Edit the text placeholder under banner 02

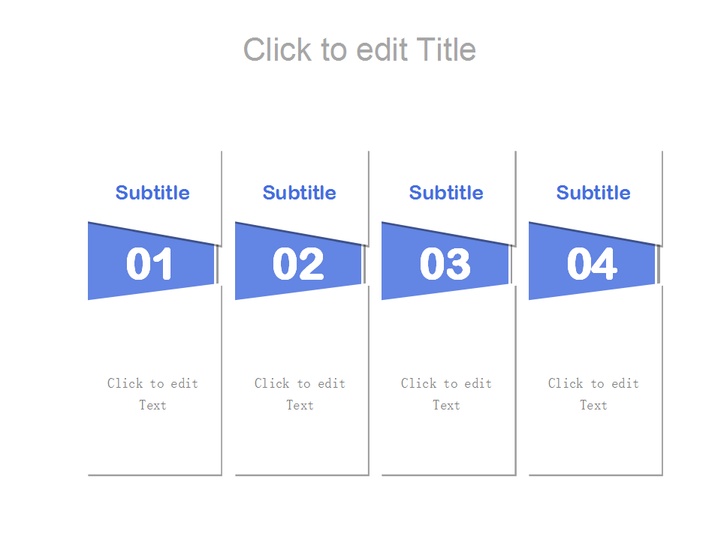tap(300, 394)
